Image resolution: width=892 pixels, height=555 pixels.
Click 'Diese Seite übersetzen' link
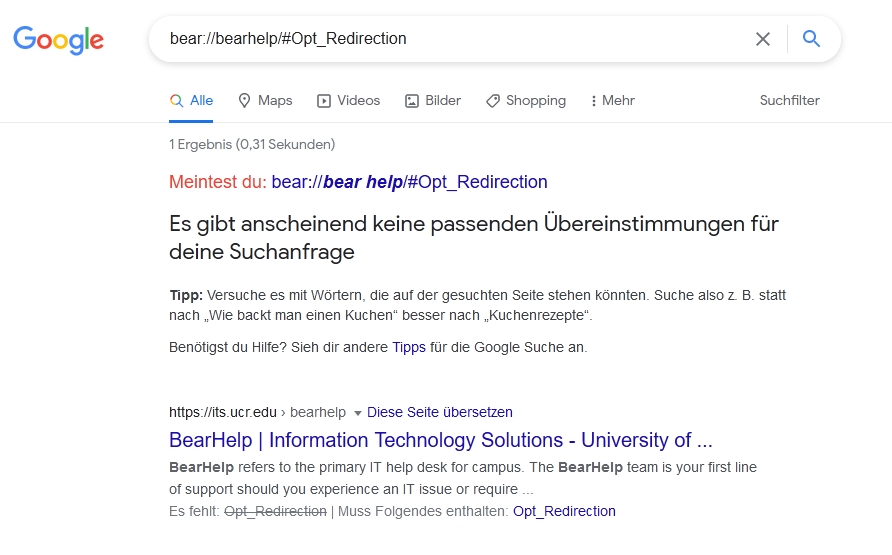(x=439, y=412)
